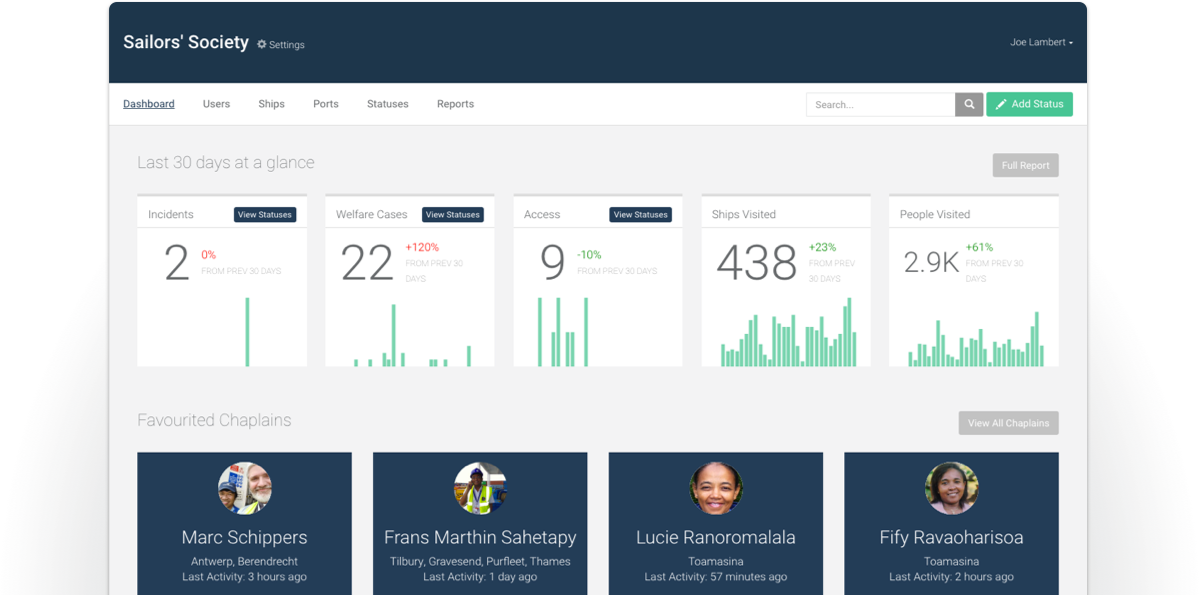
Task: Switch to the Ships tab
Action: pyautogui.click(x=271, y=104)
